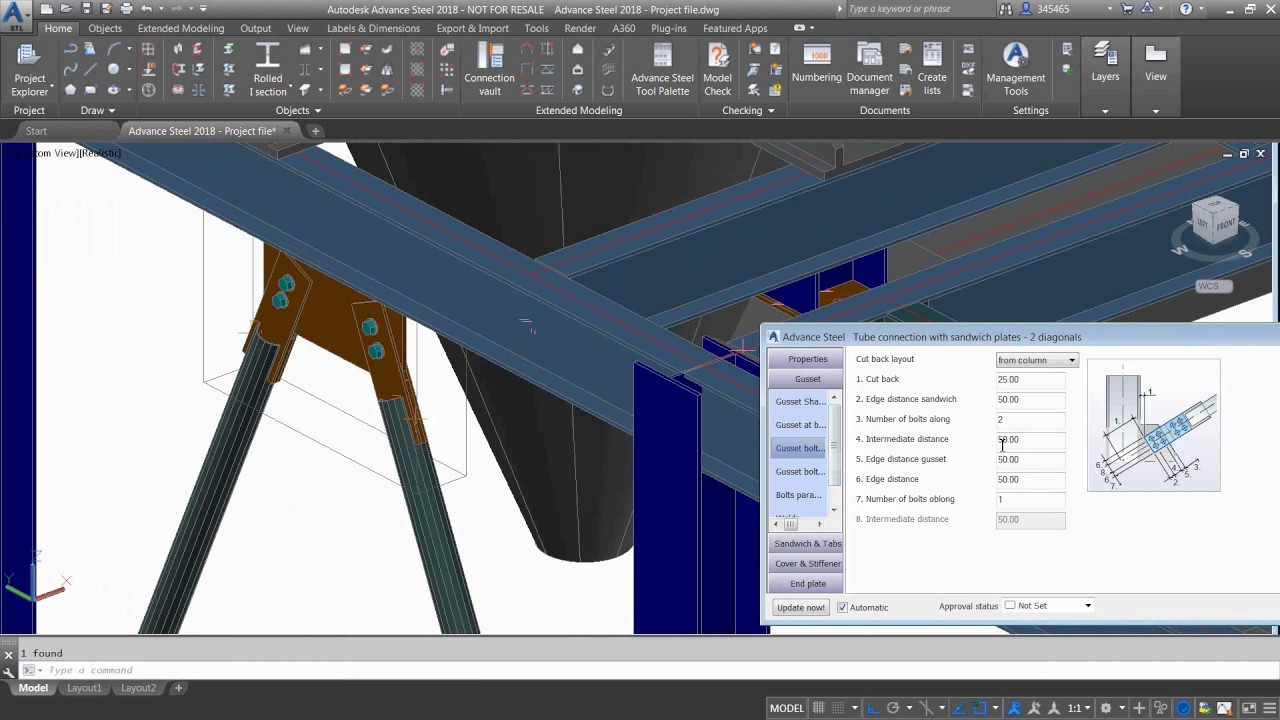This screenshot has height=720, width=1280.
Task: Open the Connection vault
Action: (x=489, y=70)
